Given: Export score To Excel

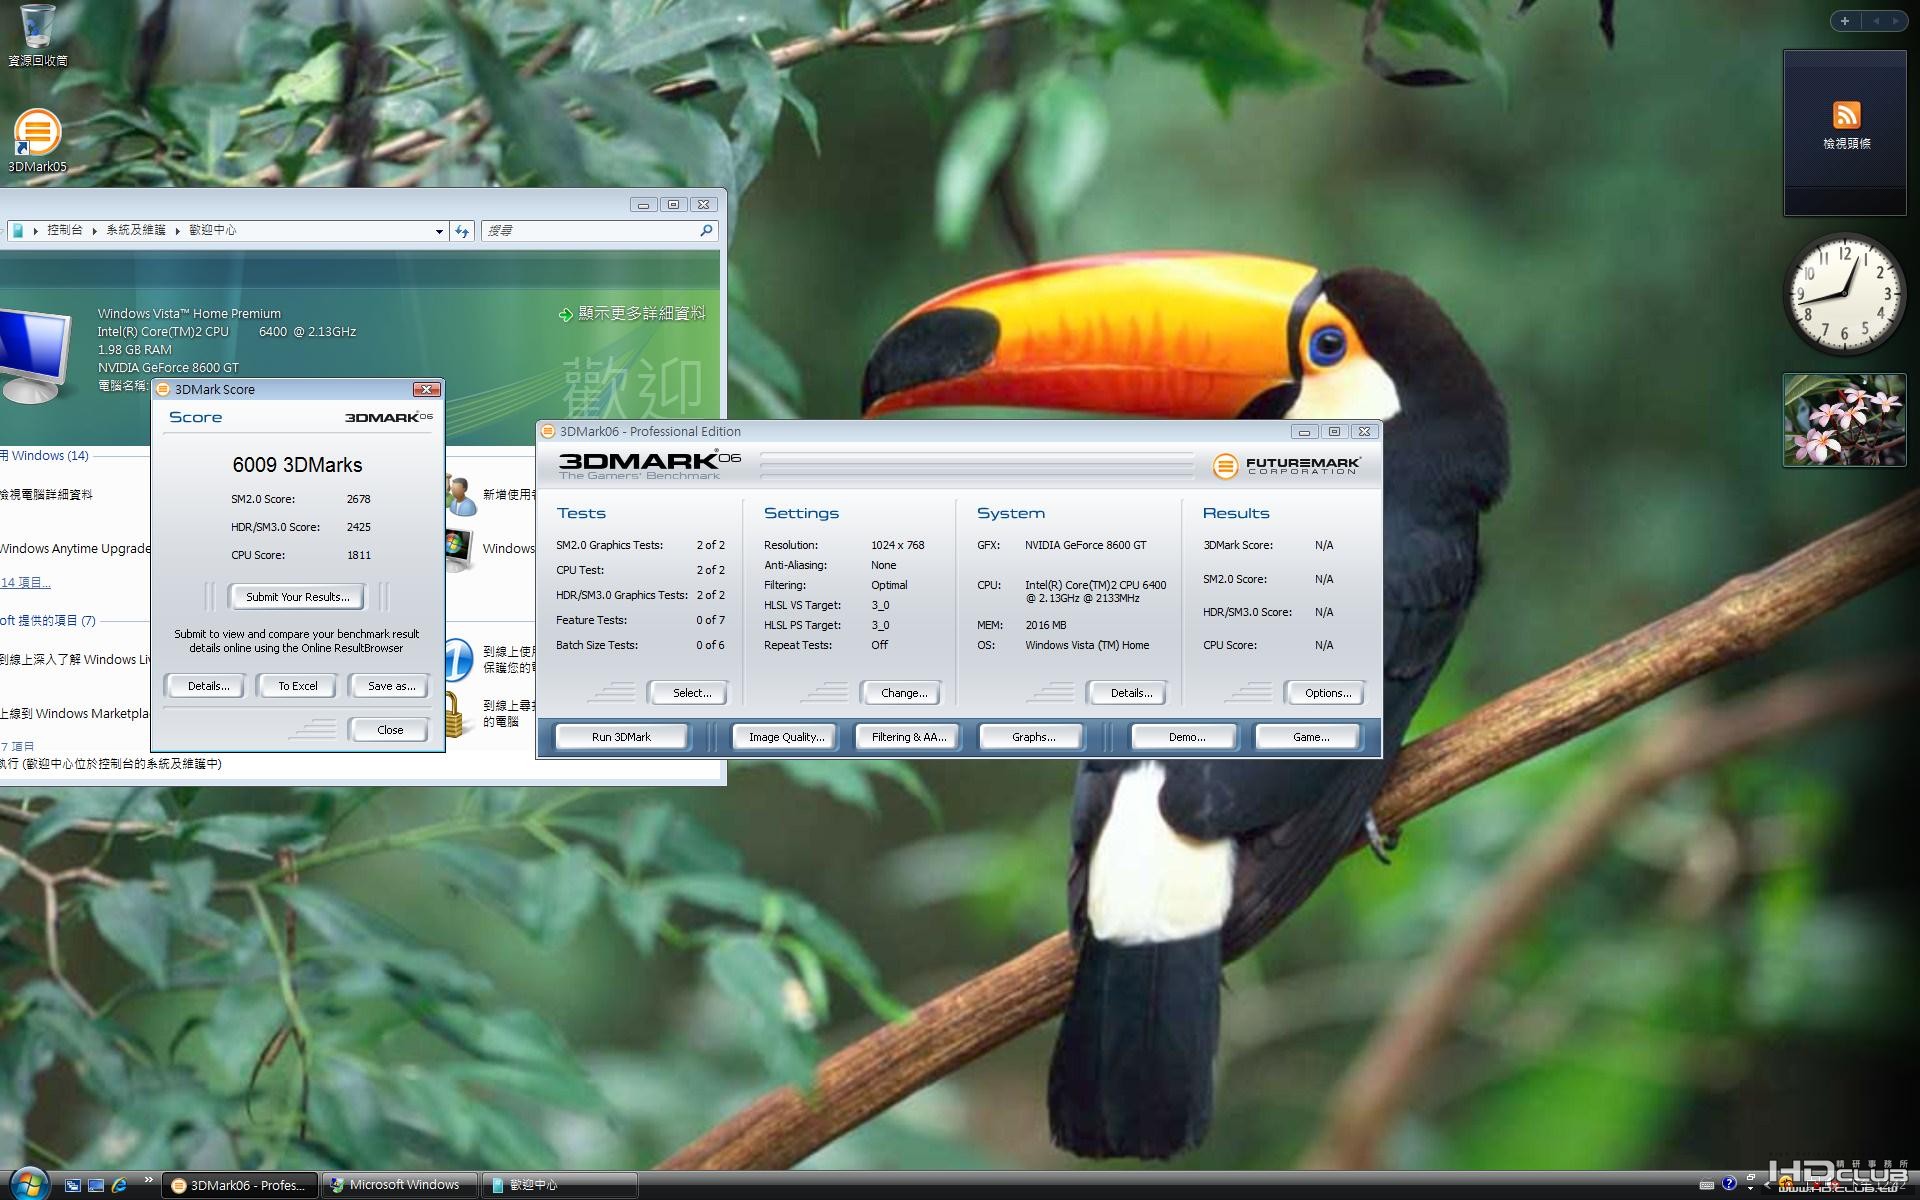Looking at the screenshot, I should pos(297,686).
